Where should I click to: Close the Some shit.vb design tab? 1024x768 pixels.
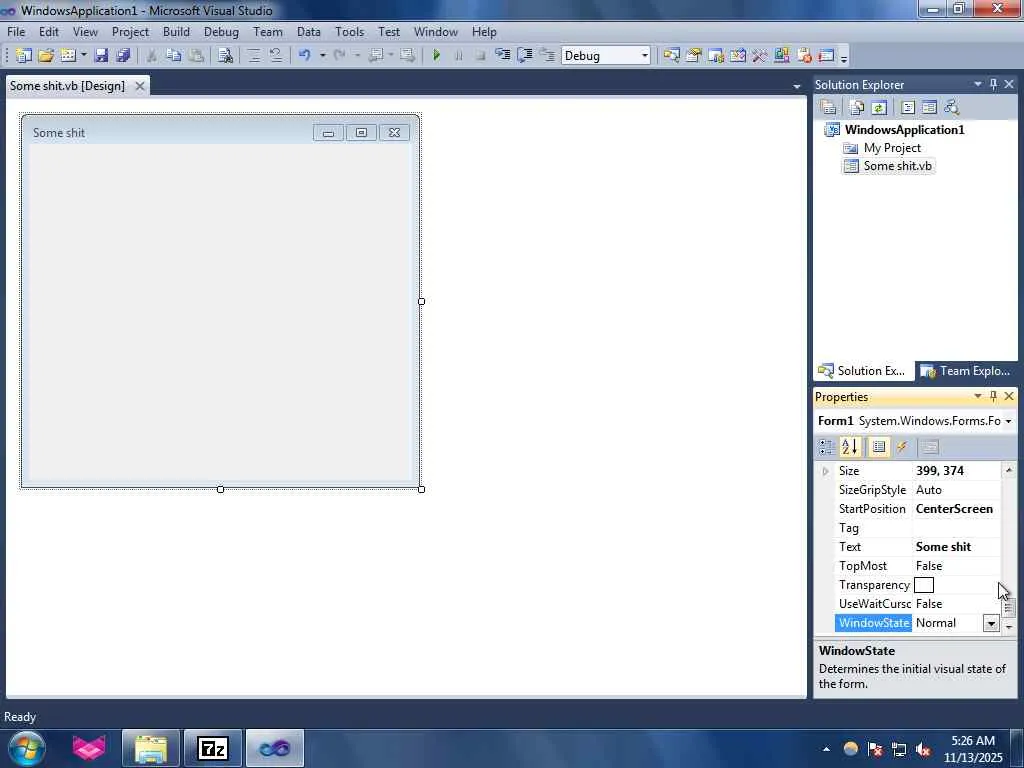pyautogui.click(x=140, y=86)
